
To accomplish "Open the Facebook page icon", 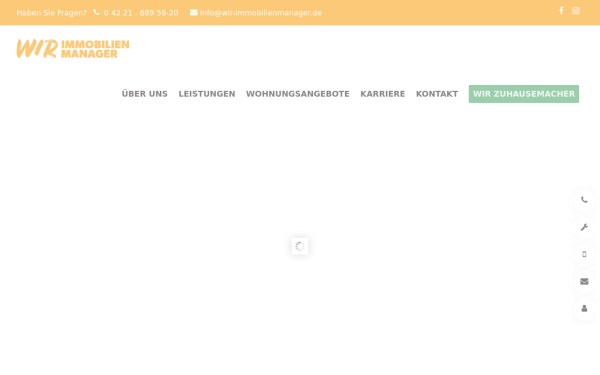I will [x=561, y=11].
